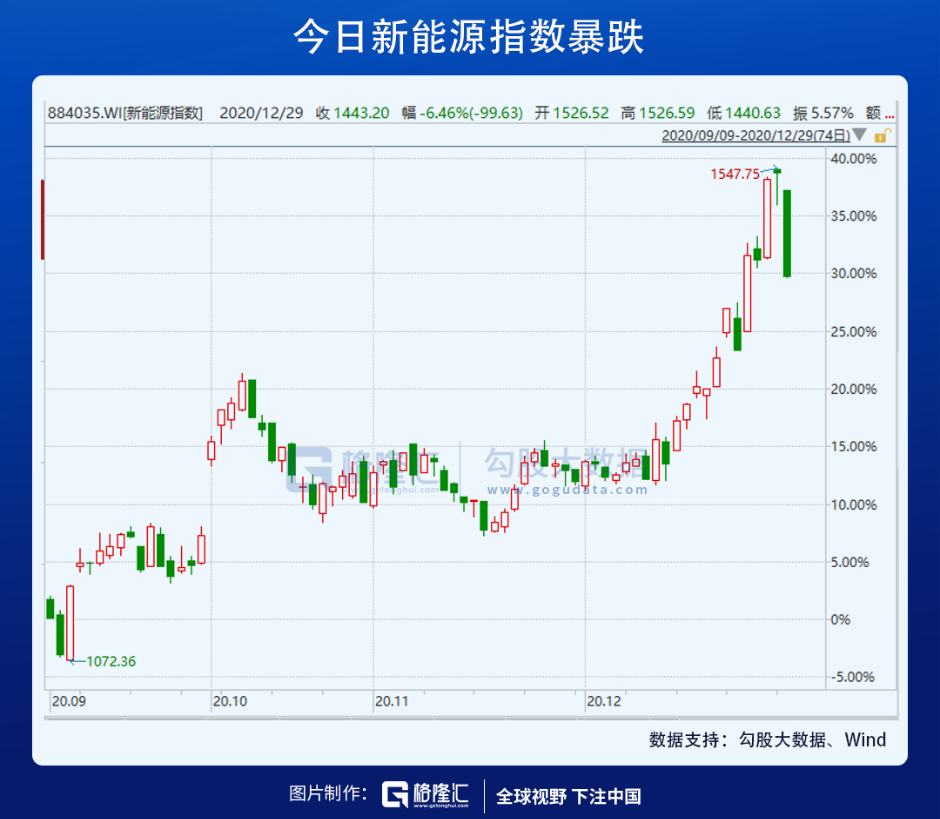Select the tall green candlestick on far right
Viewport: 940px width, 819px height.
[x=786, y=235]
